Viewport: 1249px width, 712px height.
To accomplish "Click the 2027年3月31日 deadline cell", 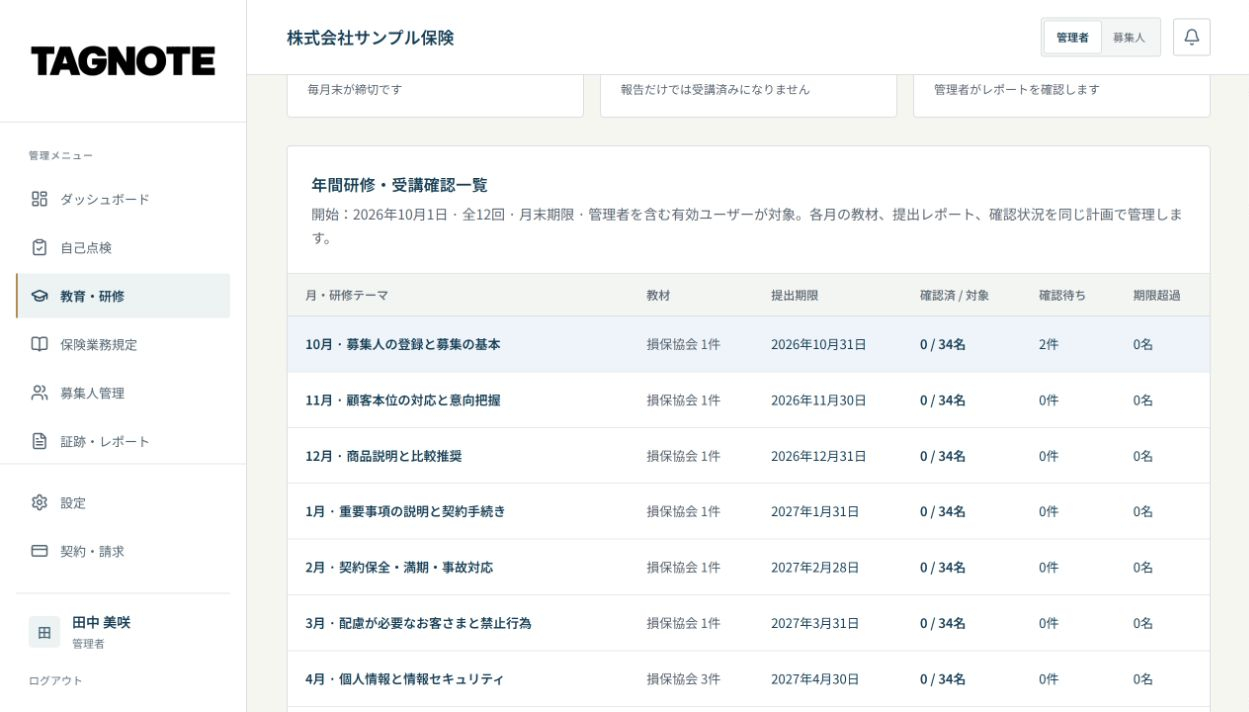I will pyautogui.click(x=815, y=623).
